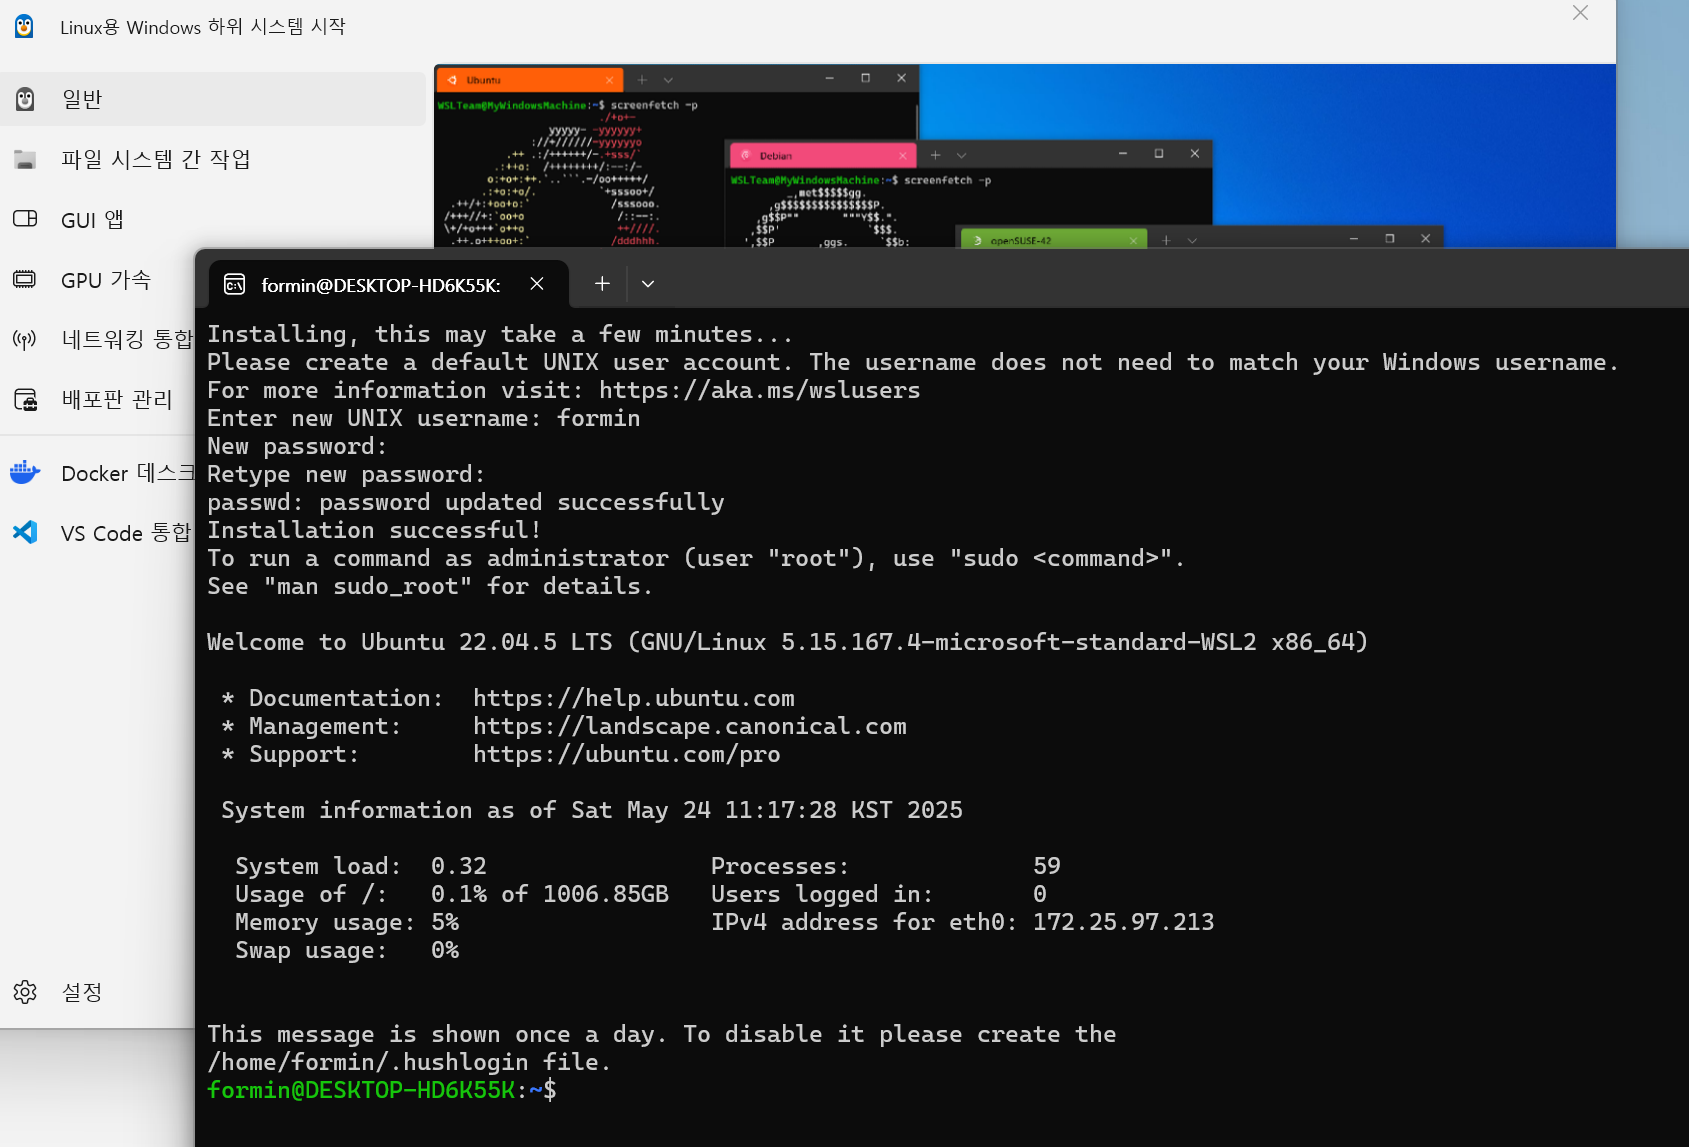The width and height of the screenshot is (1689, 1147).
Task: Click the 'Enter new UNIX username: formin' line
Action: [423, 418]
